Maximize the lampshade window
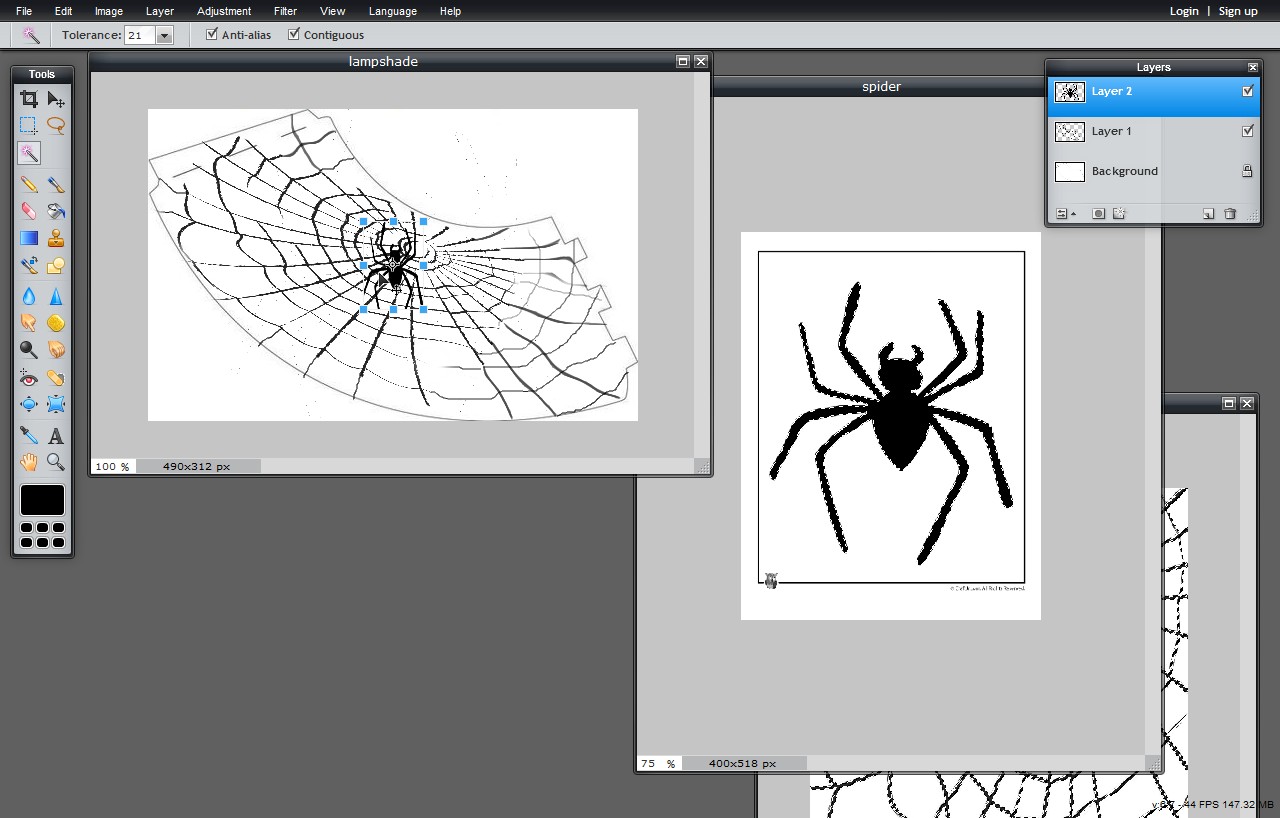1280x818 pixels. [683, 61]
